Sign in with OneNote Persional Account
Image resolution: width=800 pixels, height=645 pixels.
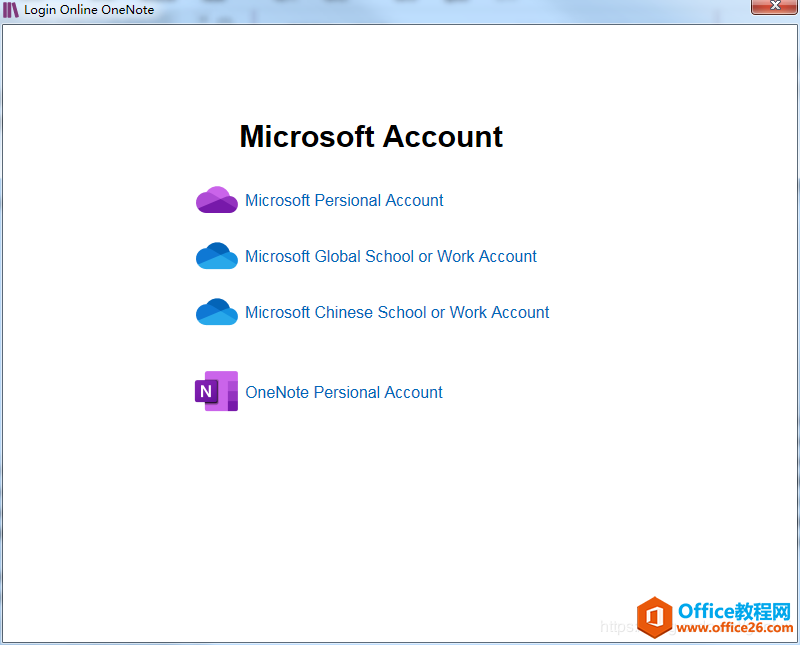click(x=344, y=392)
